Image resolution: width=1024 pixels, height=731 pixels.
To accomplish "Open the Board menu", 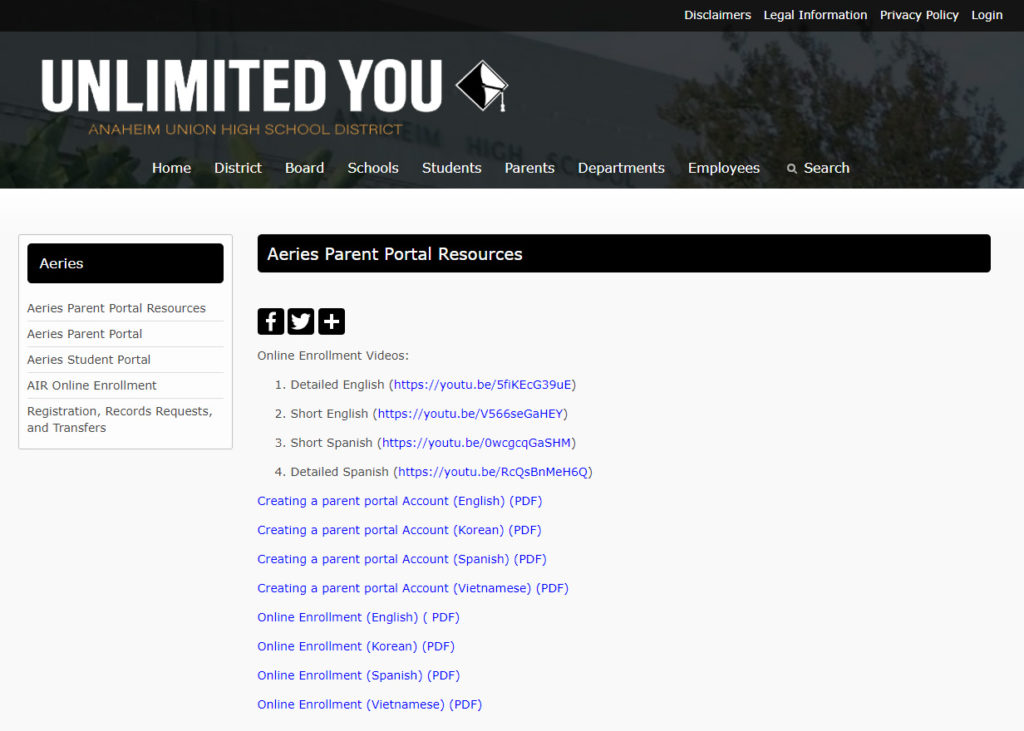I will (x=304, y=168).
